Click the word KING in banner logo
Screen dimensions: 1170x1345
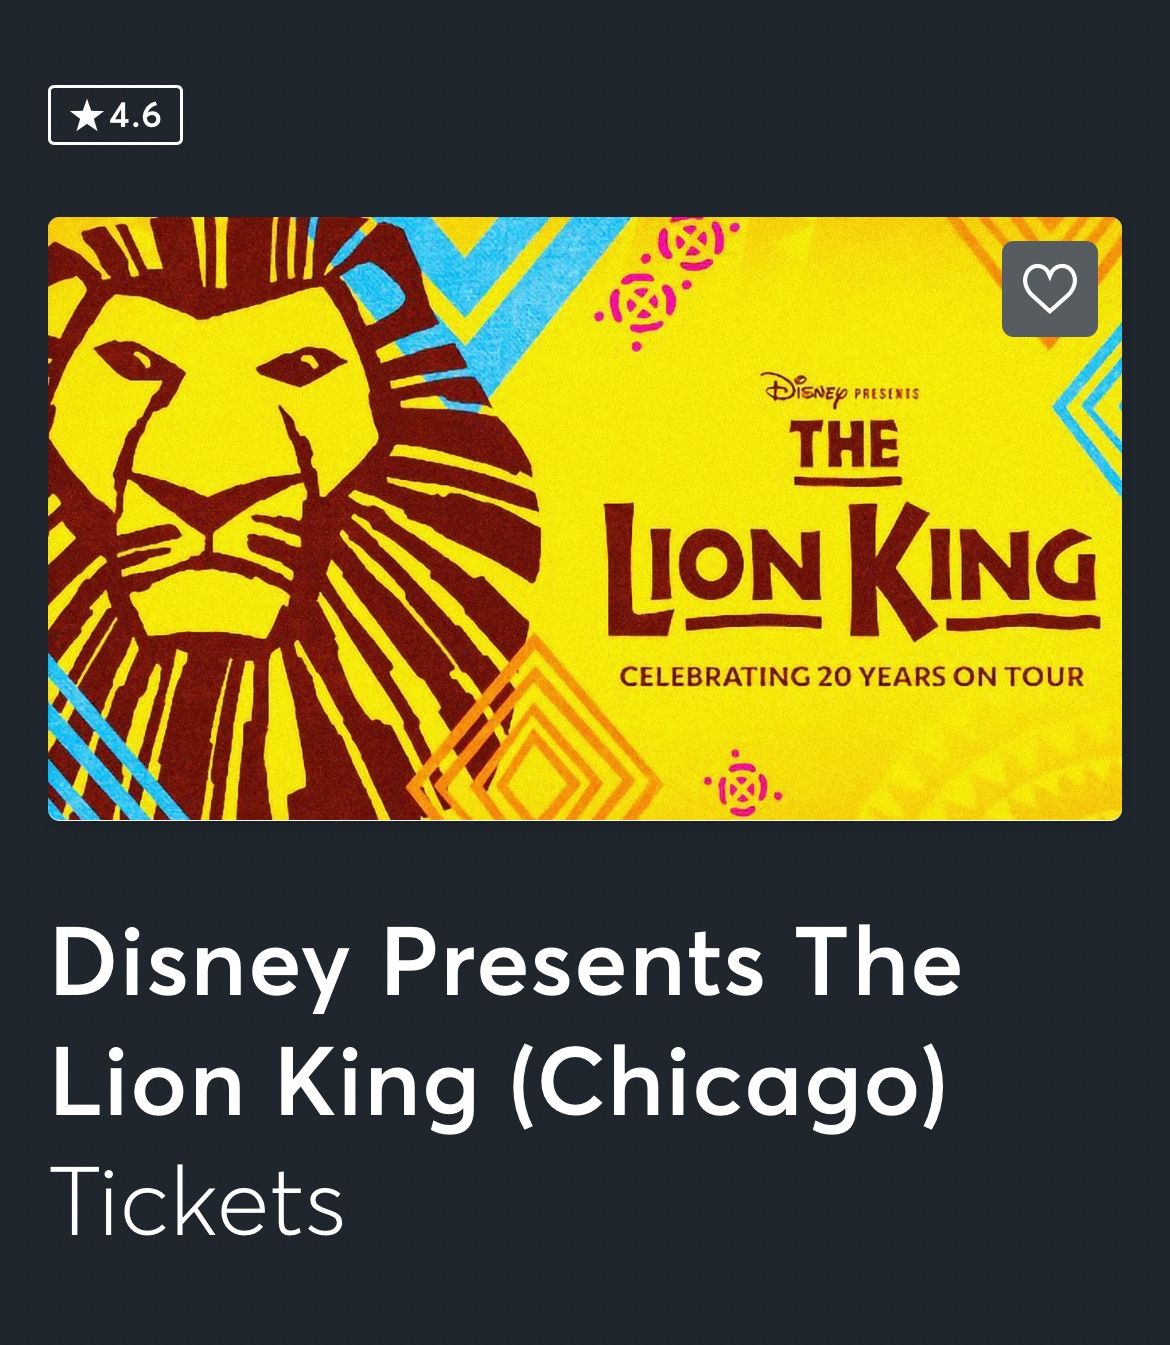coord(973,572)
